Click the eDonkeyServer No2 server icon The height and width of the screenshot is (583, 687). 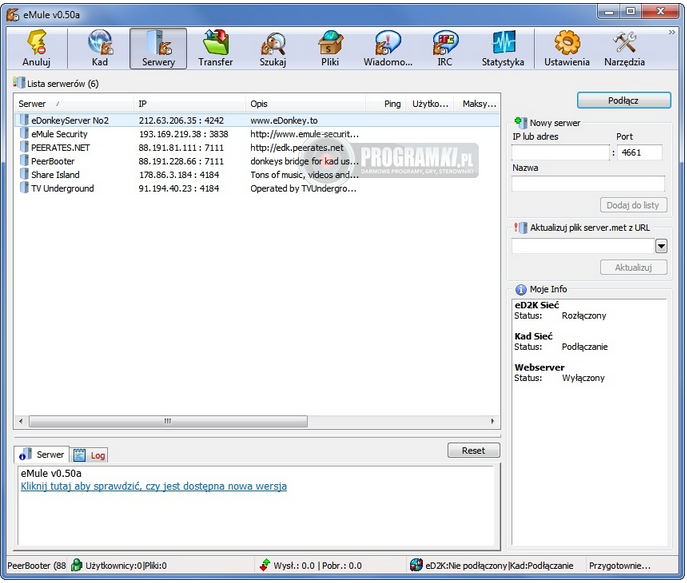[x=24, y=120]
